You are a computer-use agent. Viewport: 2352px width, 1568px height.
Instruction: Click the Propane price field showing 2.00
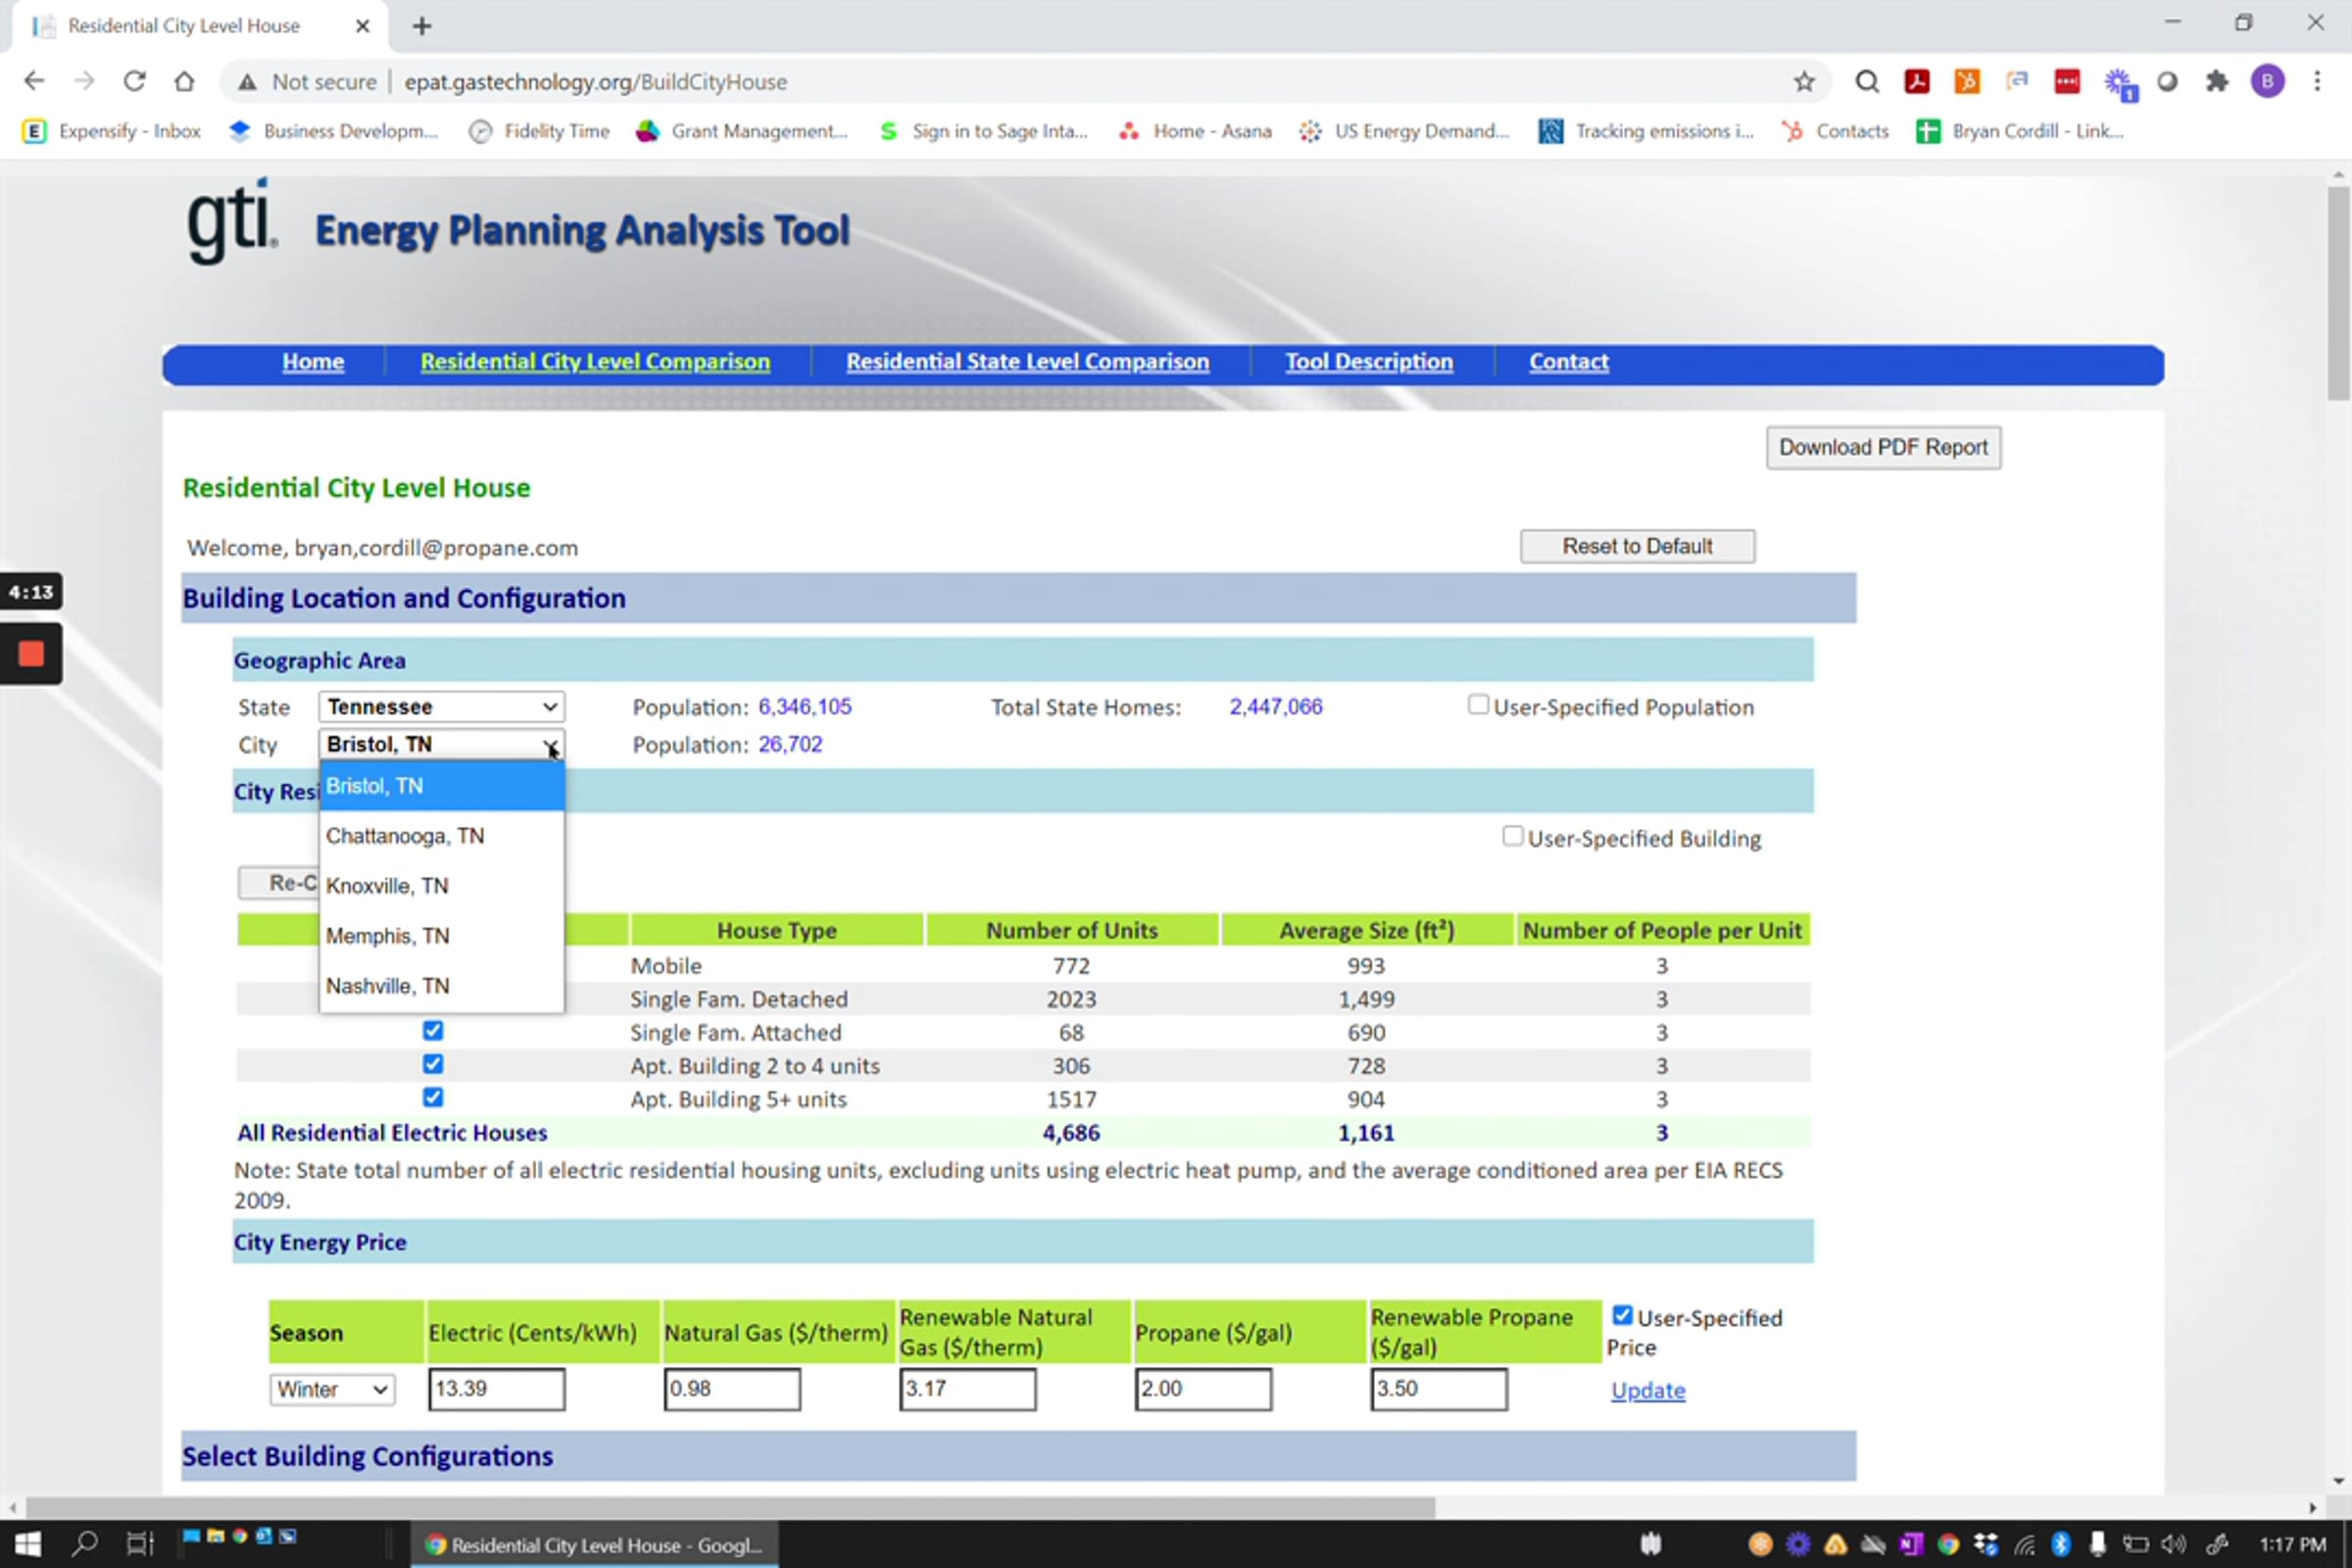1203,1390
